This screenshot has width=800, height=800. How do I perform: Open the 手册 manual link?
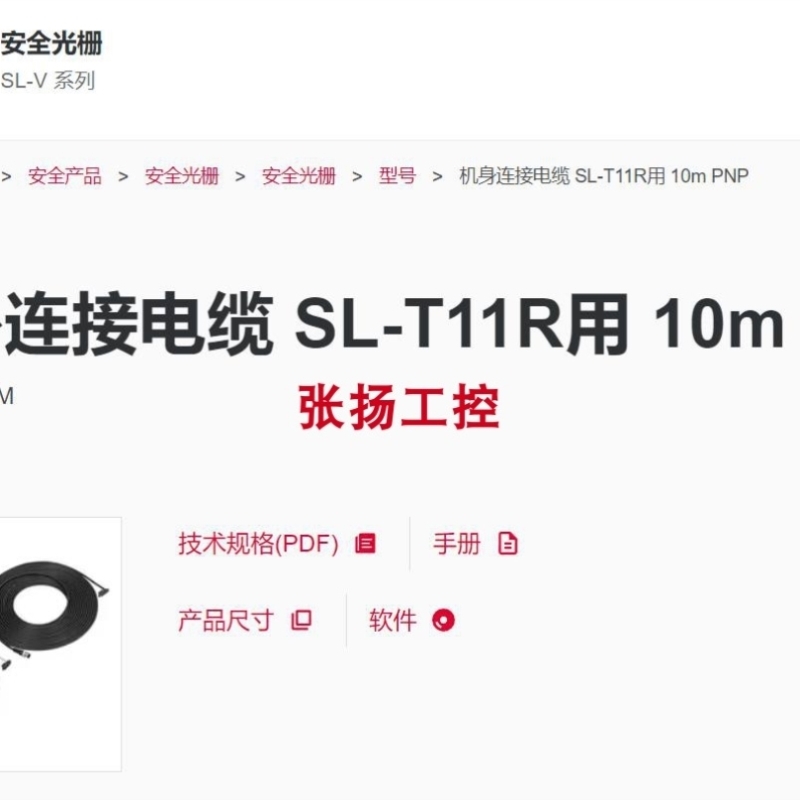457,543
